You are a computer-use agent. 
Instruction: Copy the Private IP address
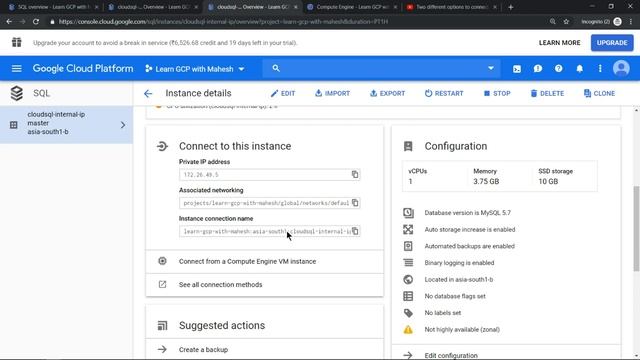(355, 174)
